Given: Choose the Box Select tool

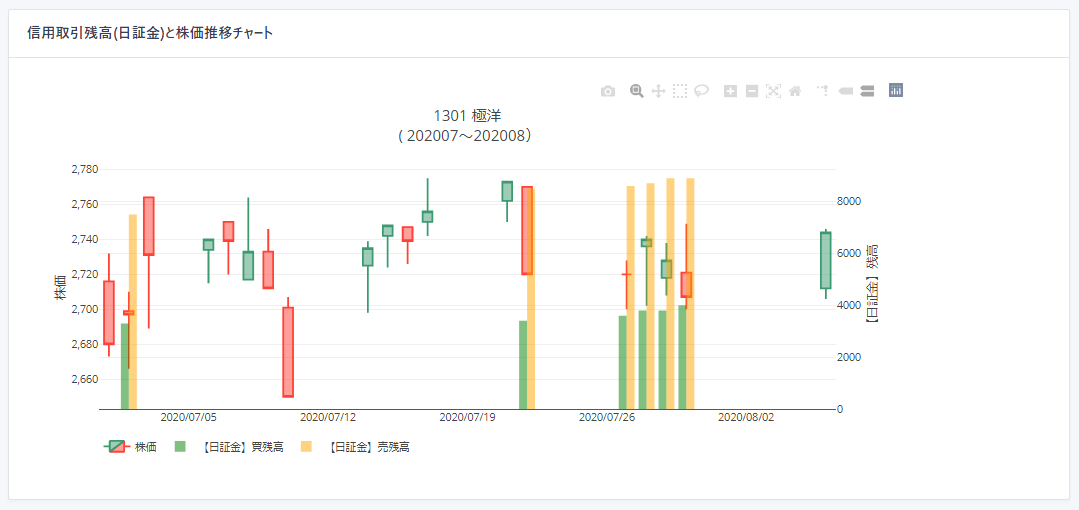Looking at the screenshot, I should coord(680,91).
